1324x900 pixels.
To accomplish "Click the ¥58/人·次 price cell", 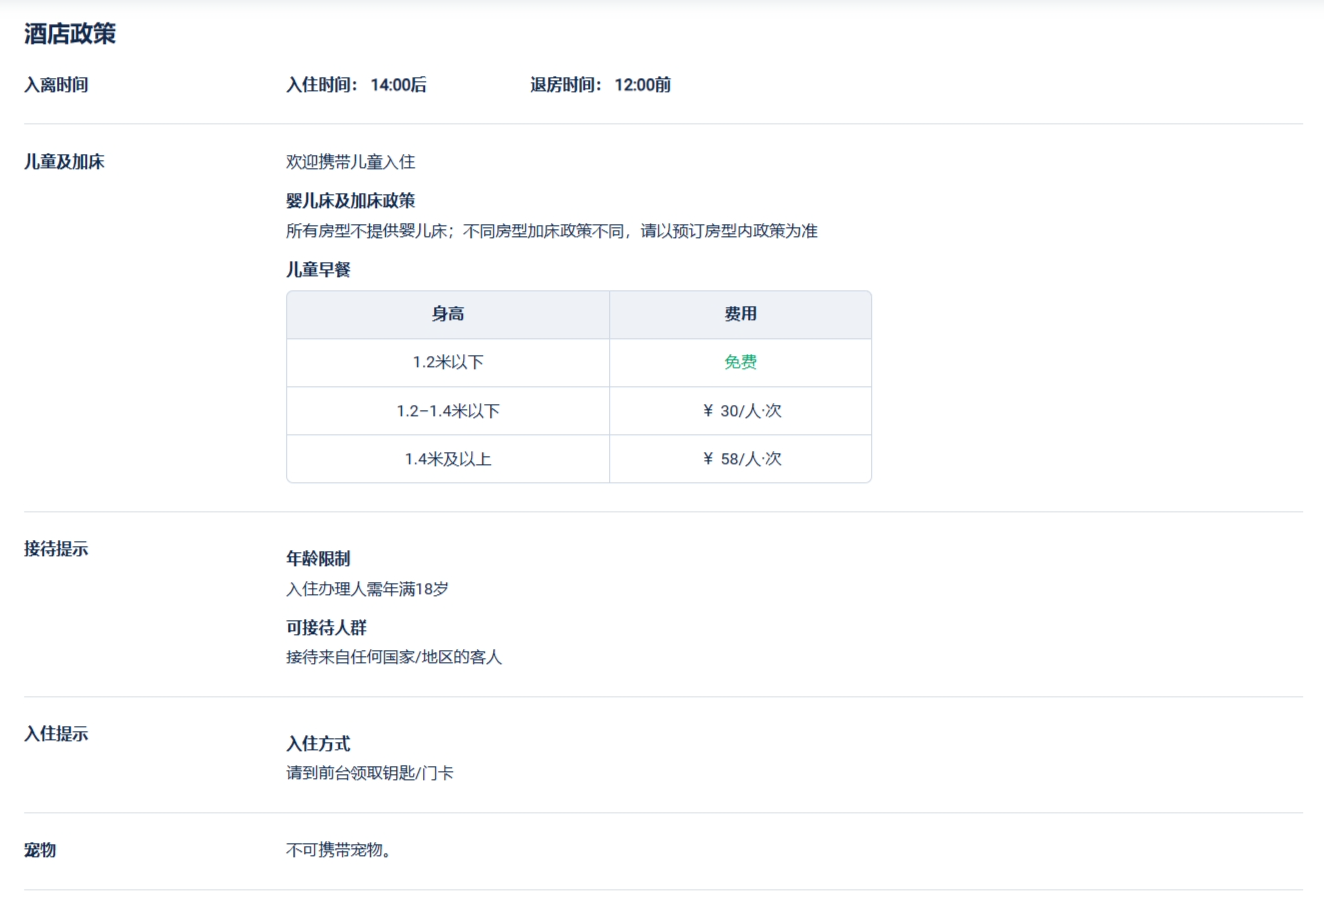I will click(741, 459).
